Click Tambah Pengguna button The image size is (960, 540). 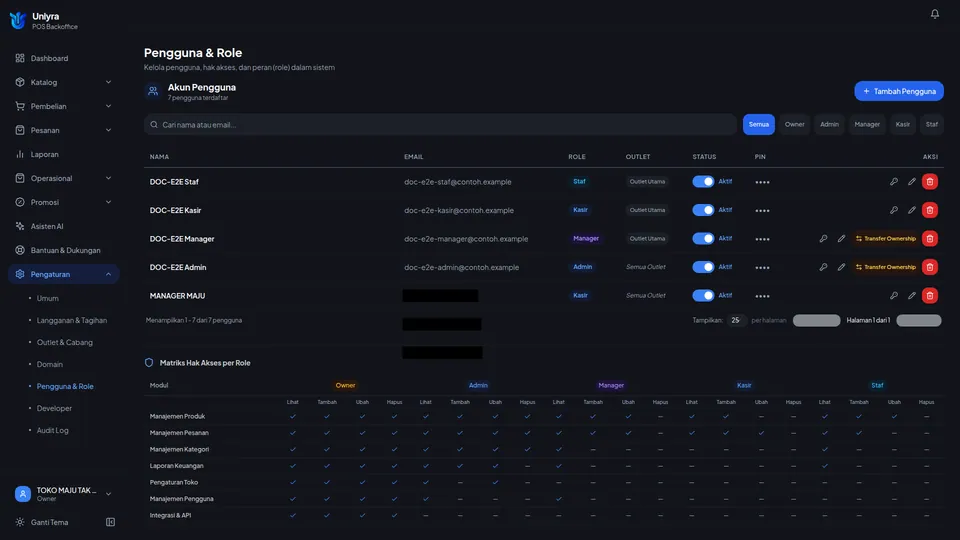[899, 91]
